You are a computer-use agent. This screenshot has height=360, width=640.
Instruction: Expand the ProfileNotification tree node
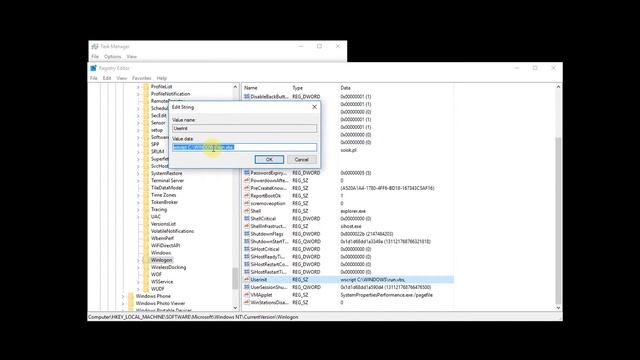coord(138,94)
